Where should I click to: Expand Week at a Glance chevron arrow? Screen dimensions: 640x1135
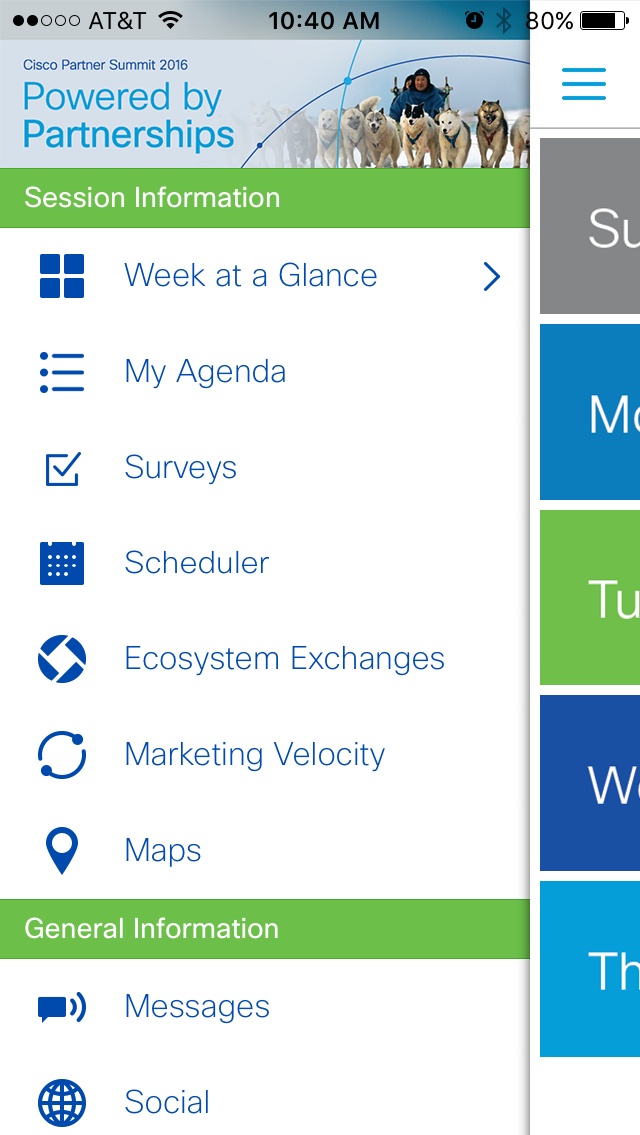tap(491, 276)
